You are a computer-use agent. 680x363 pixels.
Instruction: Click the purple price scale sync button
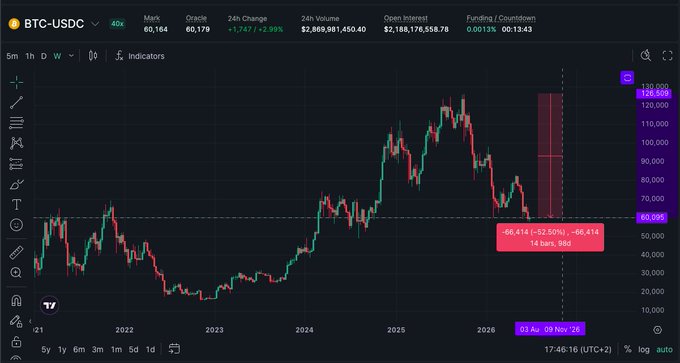point(627,78)
